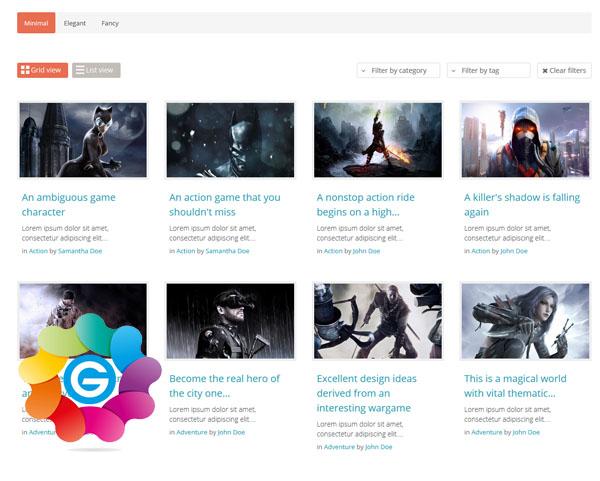Select the Minimal tab
This screenshot has width=600, height=481.
tap(36, 23)
